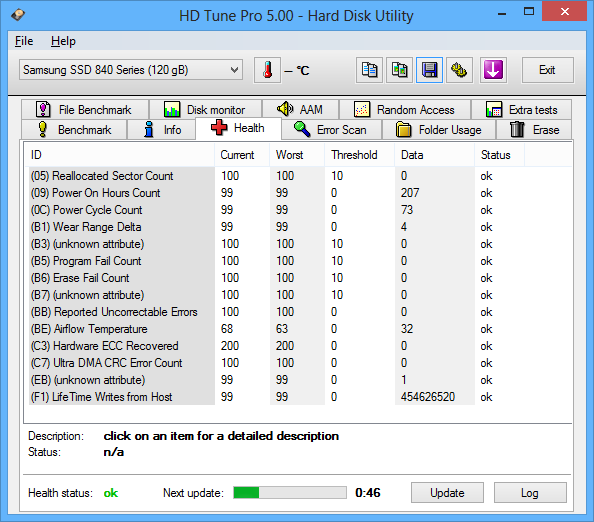Click the purple down-arrow icon
The width and height of the screenshot is (594, 522).
[x=493, y=70]
